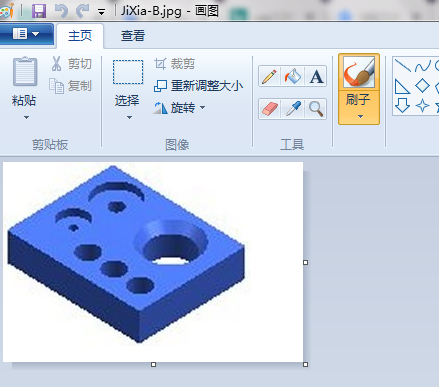Click the Copy (复制) button
Viewport: 439px width, 387px height.
(x=71, y=86)
